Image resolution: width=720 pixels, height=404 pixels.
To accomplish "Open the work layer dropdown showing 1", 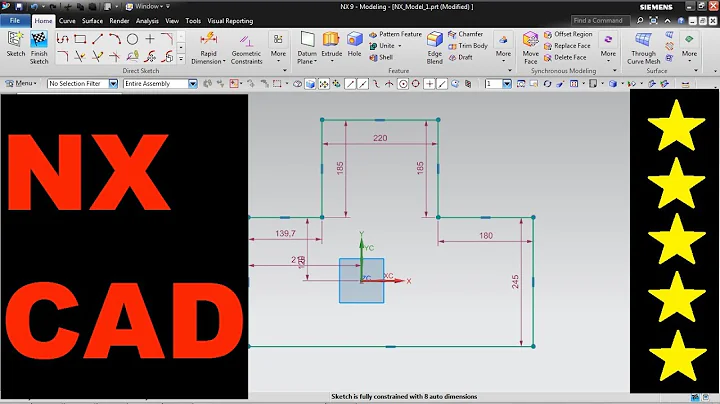I will pos(507,84).
